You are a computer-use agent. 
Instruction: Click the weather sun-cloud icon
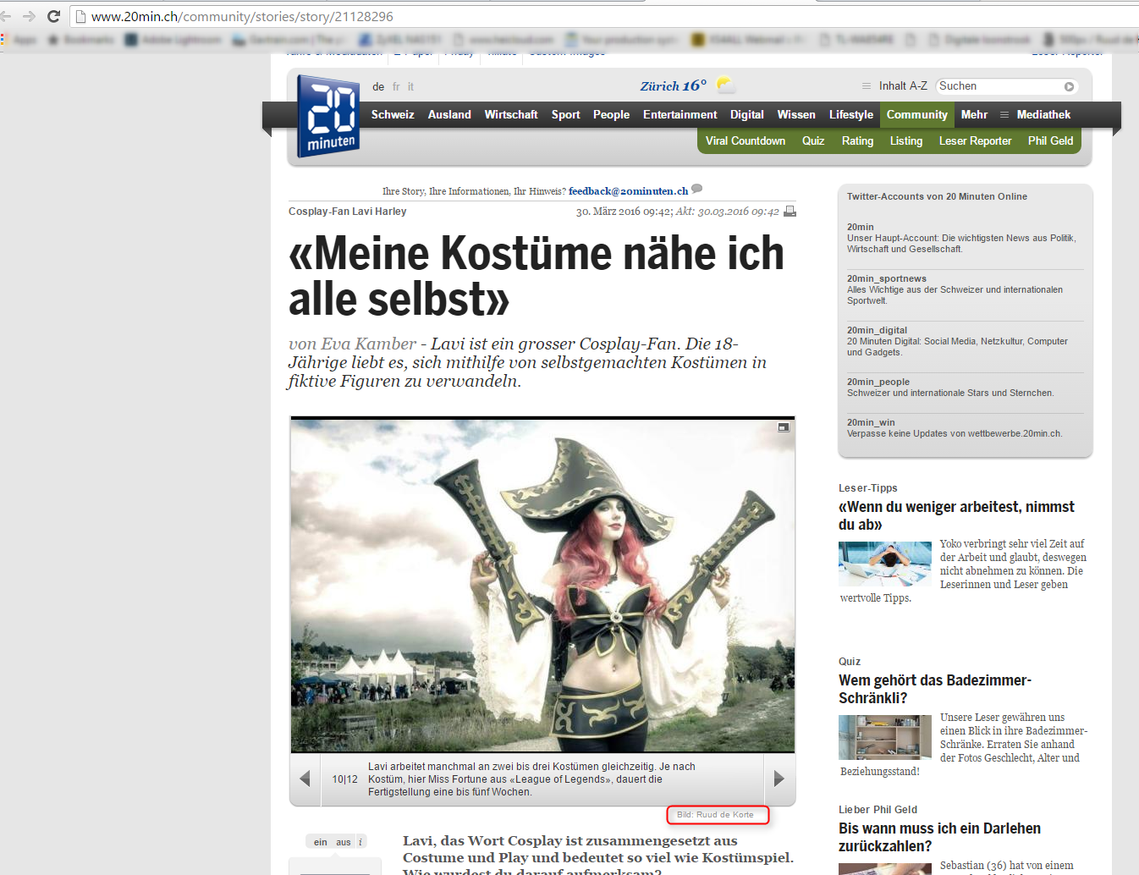pyautogui.click(x=724, y=85)
